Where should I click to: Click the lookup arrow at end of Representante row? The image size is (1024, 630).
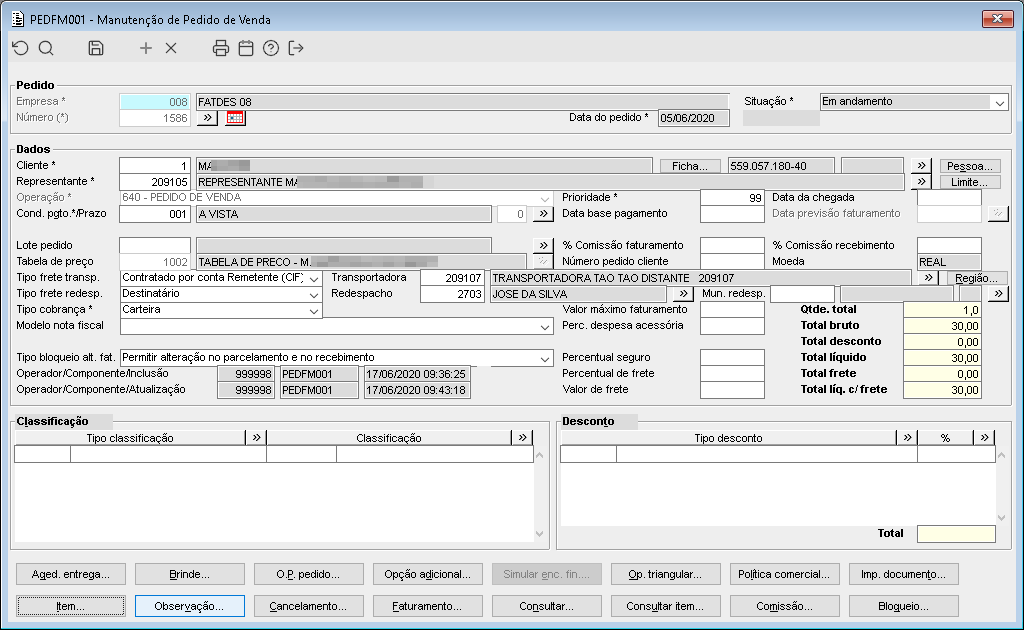[921, 181]
